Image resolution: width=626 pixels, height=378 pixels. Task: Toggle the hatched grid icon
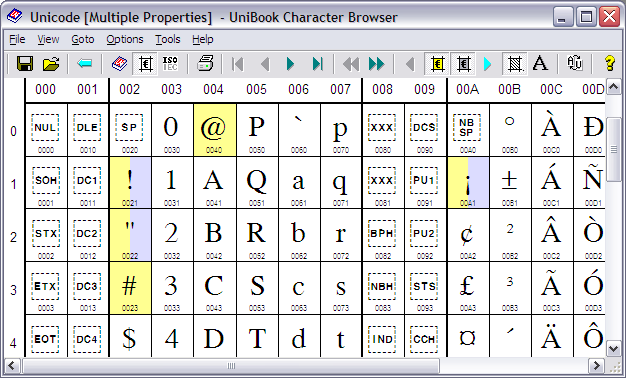point(514,63)
